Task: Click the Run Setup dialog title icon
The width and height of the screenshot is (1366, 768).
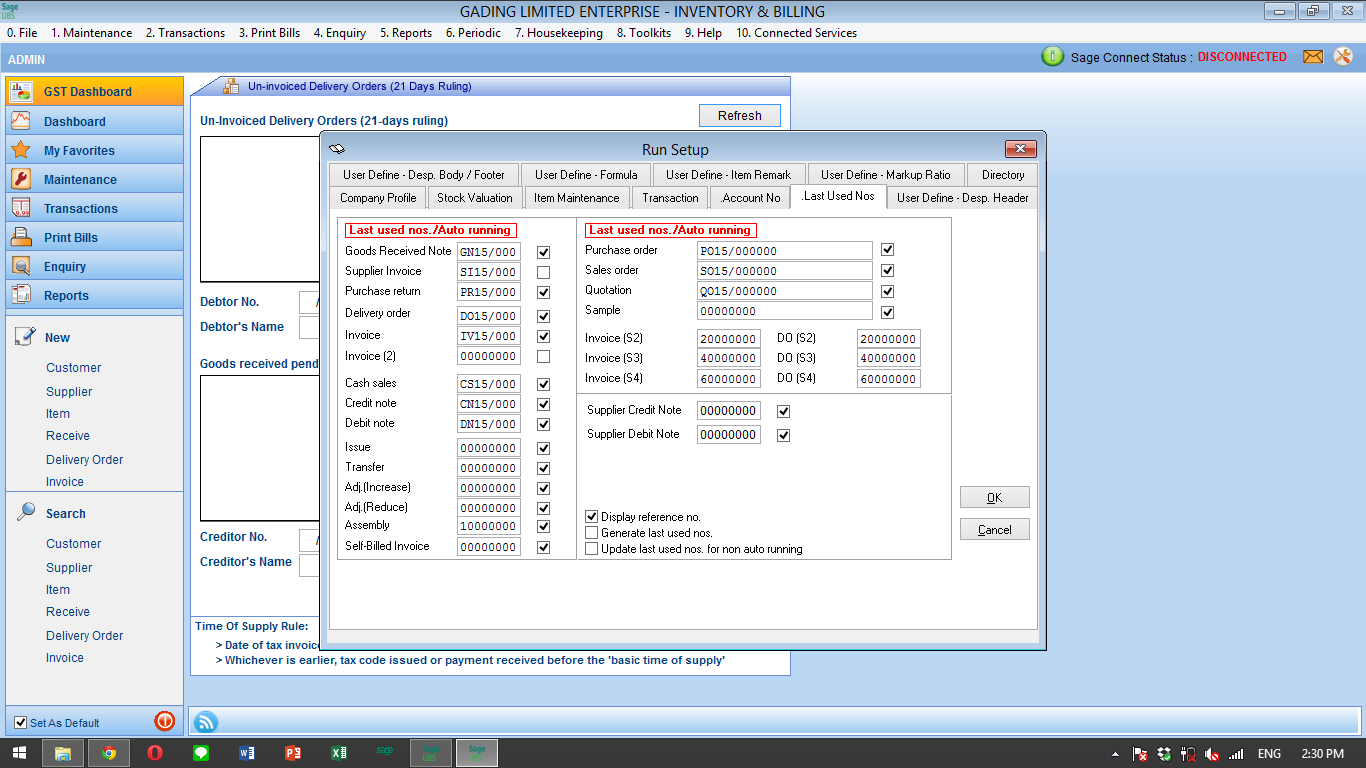Action: (337, 149)
